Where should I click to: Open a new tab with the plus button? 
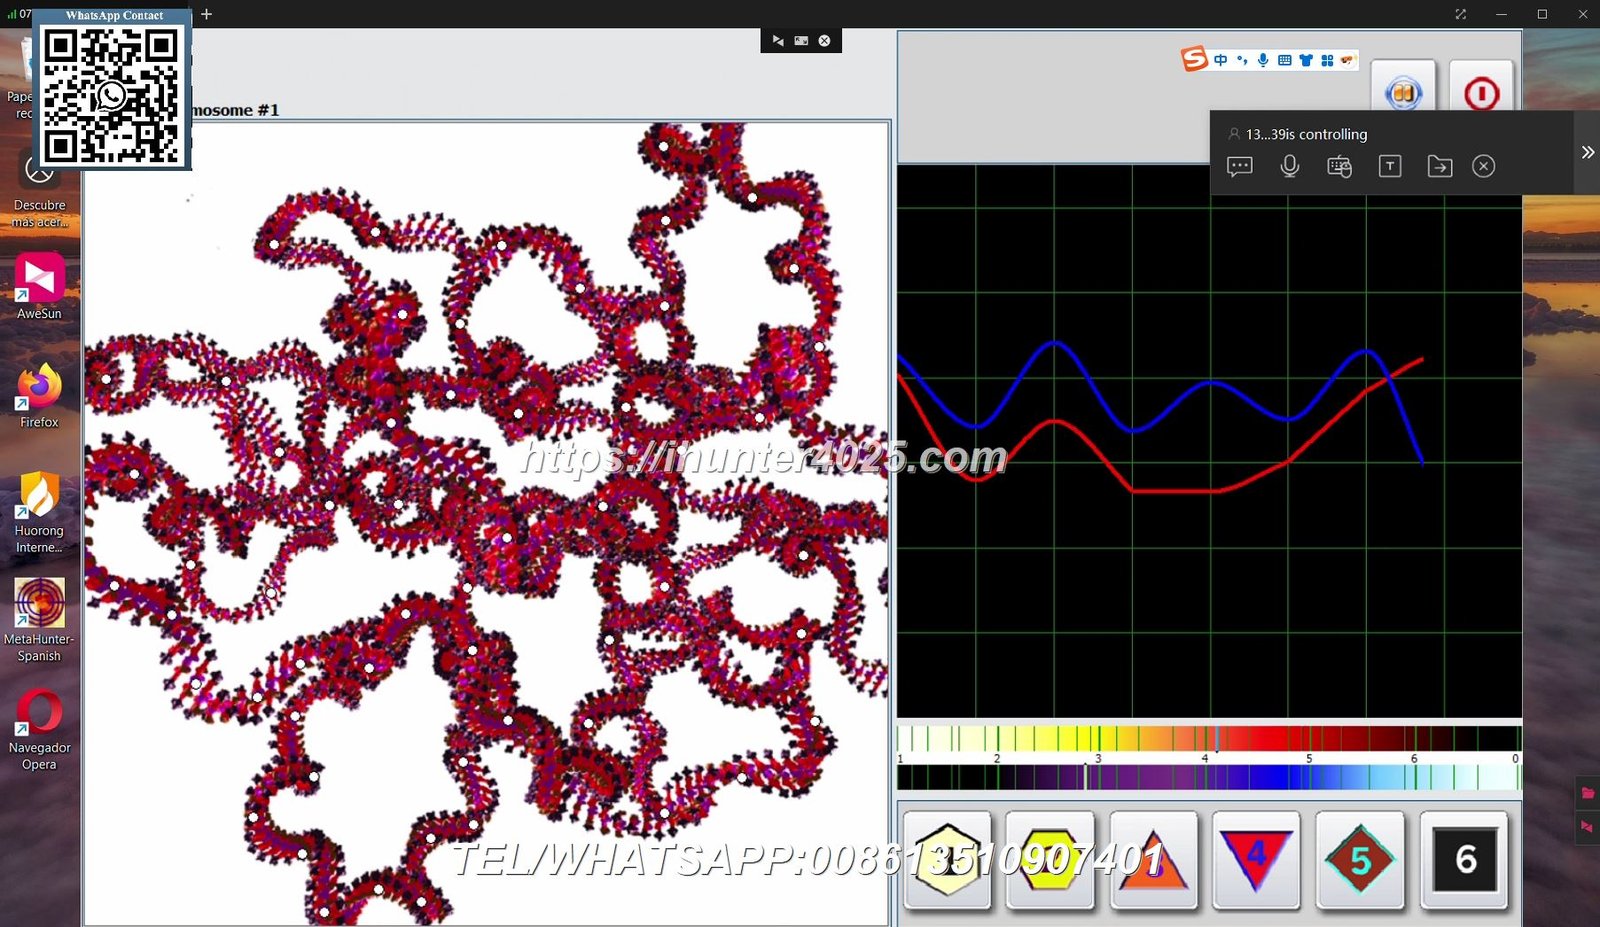point(206,15)
